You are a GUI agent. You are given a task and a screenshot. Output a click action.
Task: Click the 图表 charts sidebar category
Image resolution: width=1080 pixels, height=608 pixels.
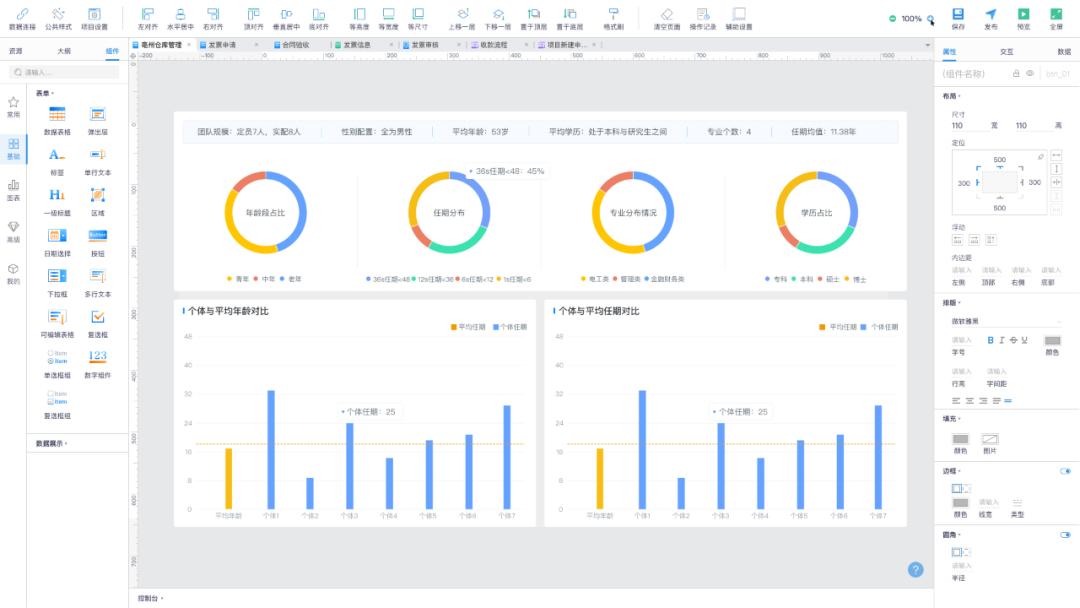[x=13, y=189]
